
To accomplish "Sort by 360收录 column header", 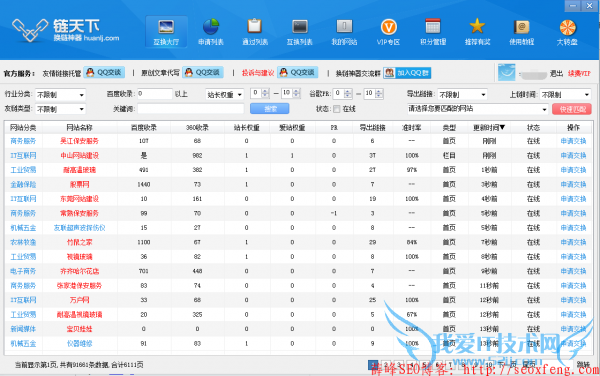I will 197,127.
